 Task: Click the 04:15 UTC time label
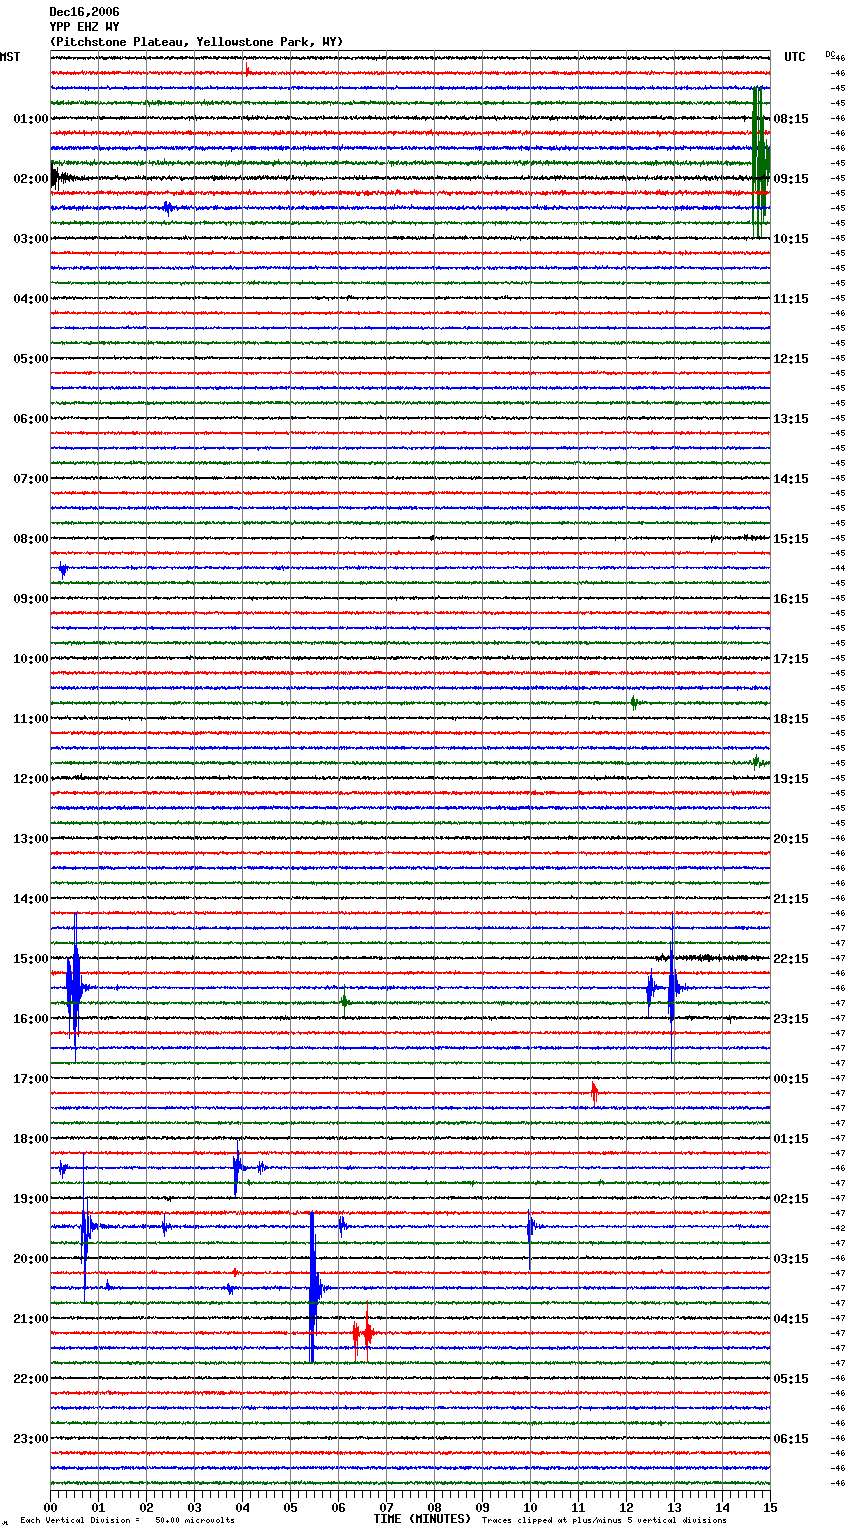point(791,1319)
